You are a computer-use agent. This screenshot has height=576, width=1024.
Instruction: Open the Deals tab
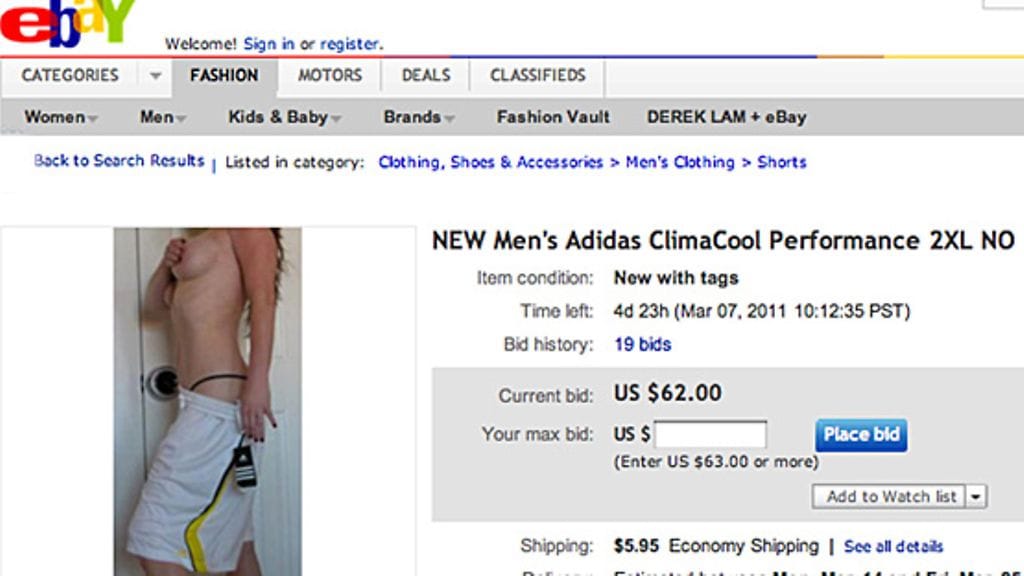coord(426,76)
